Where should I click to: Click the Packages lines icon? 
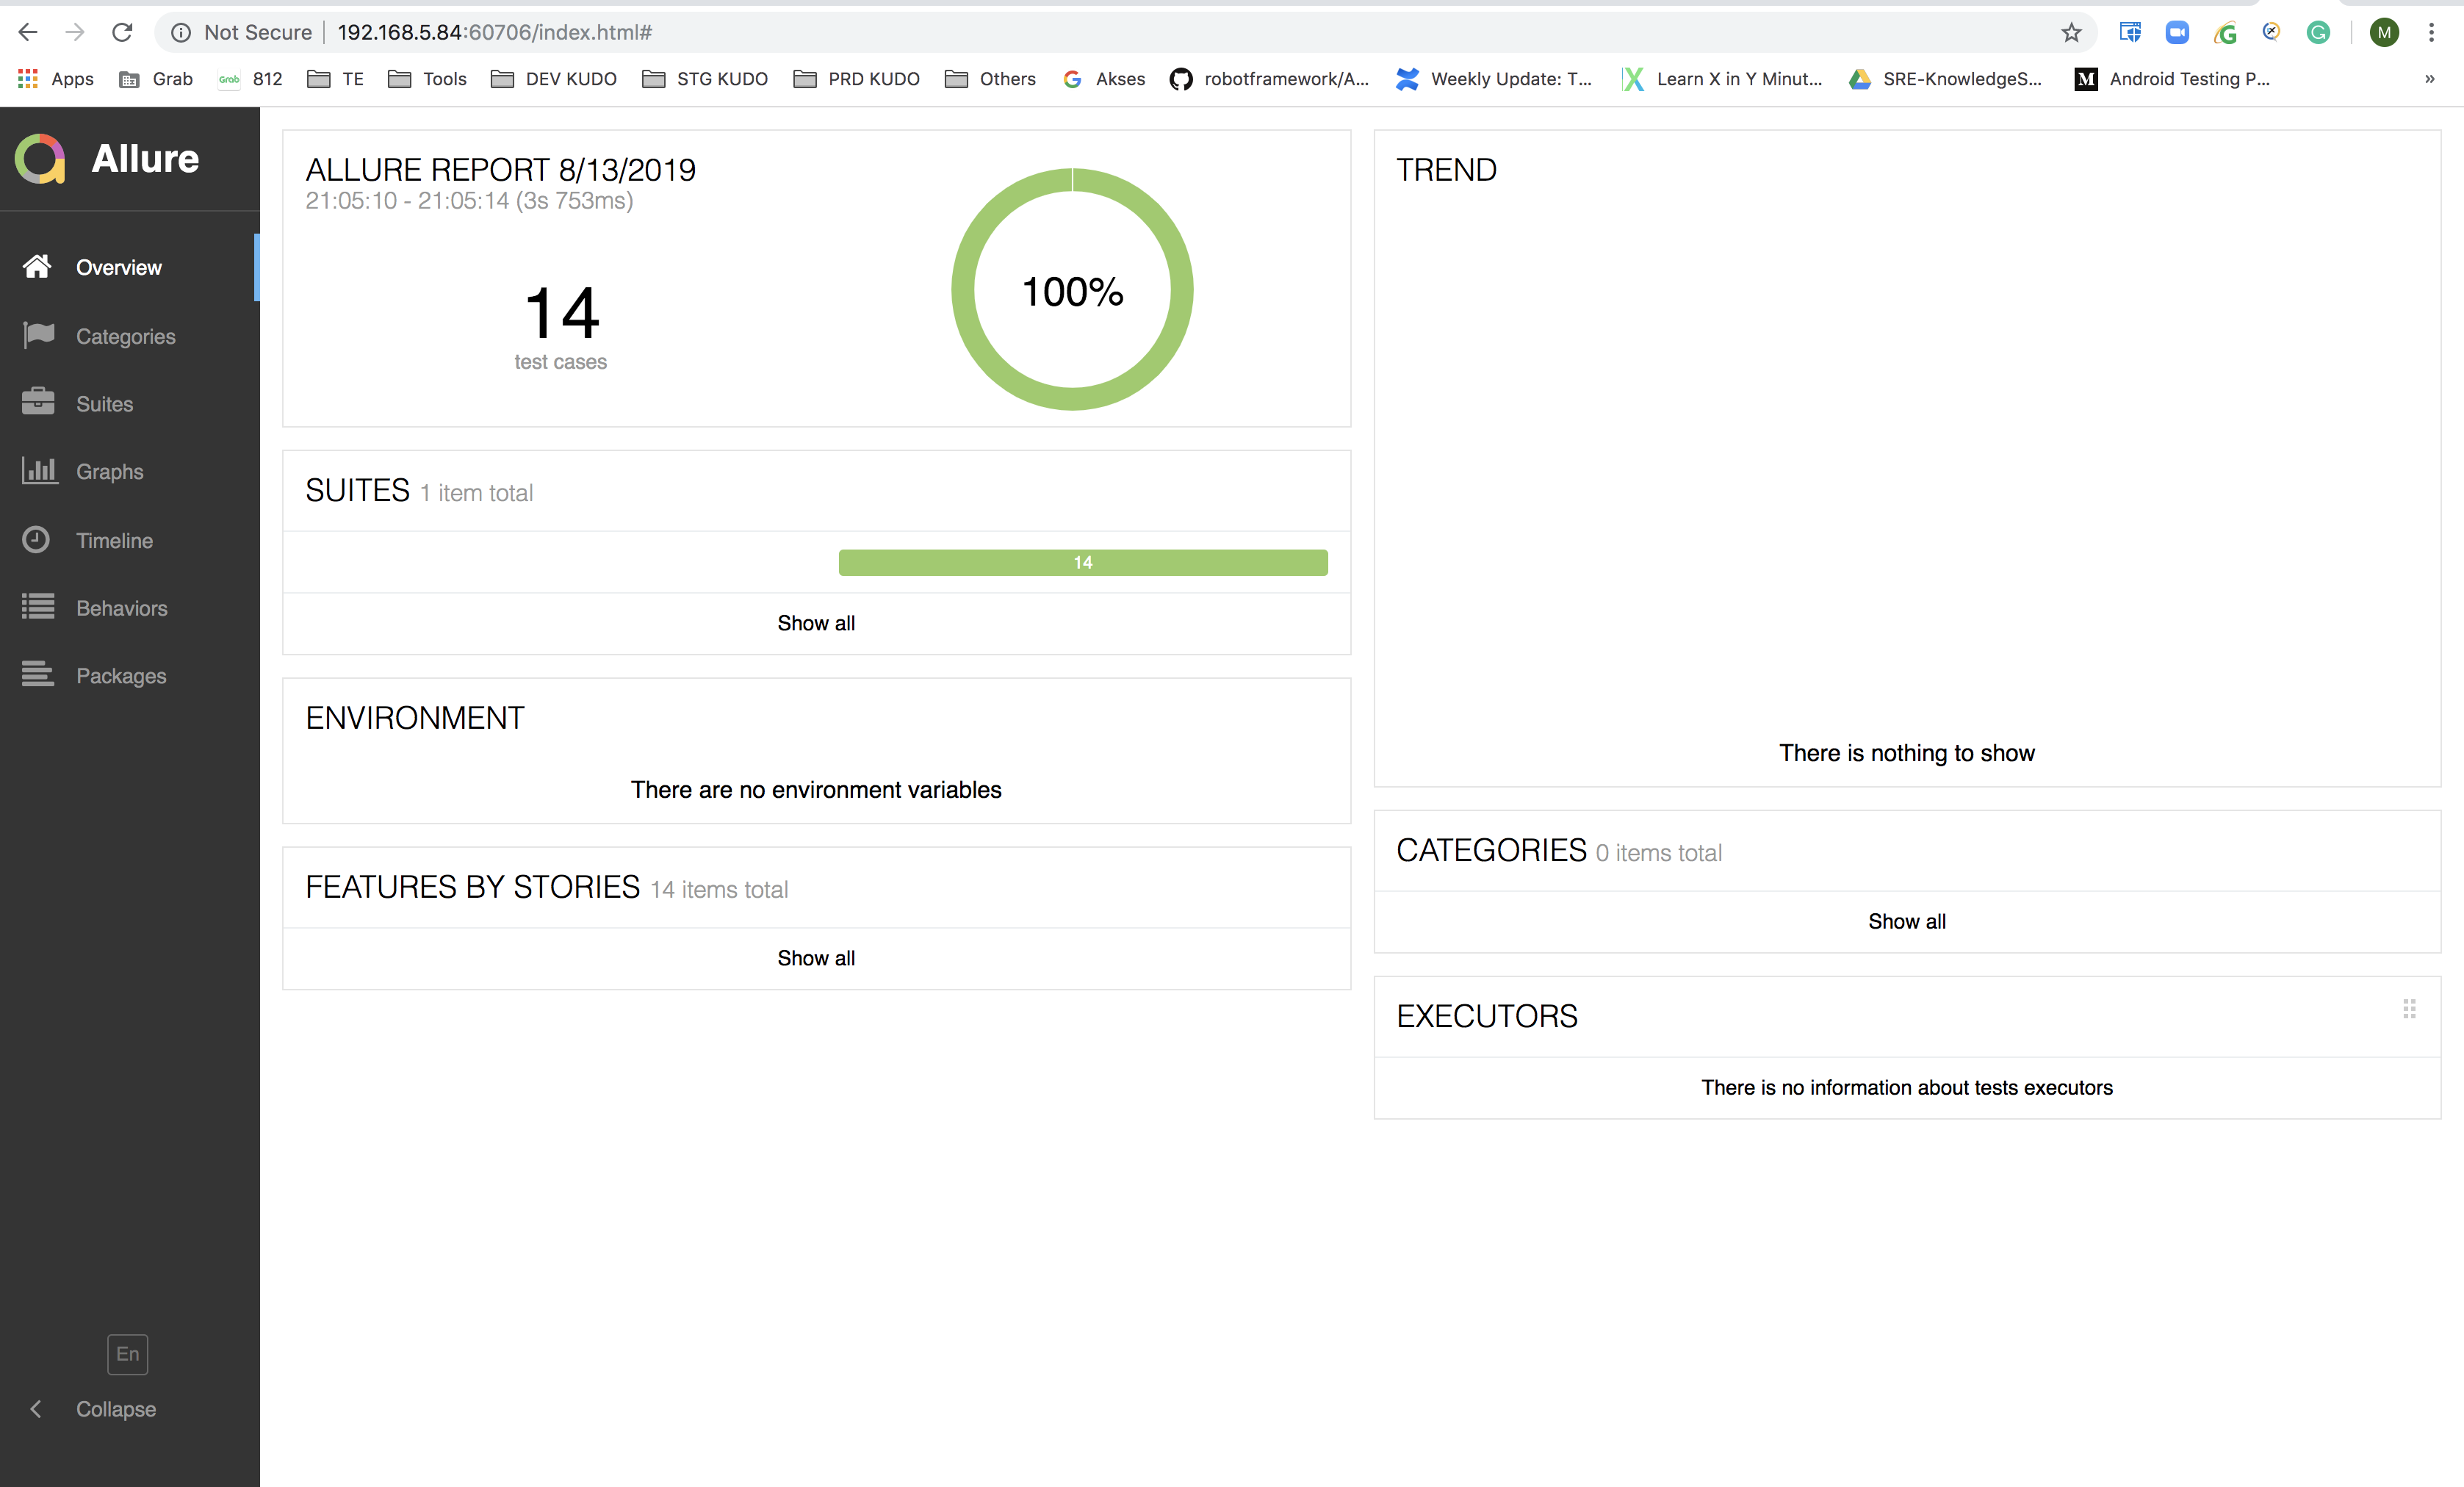pos(38,675)
